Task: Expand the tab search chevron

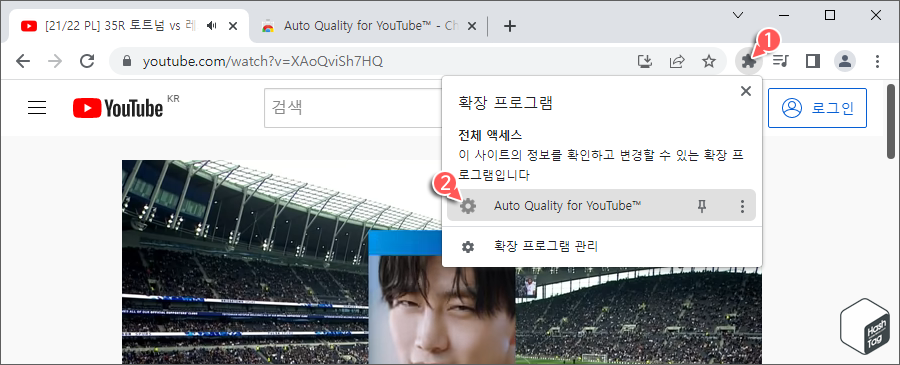Action: [739, 15]
